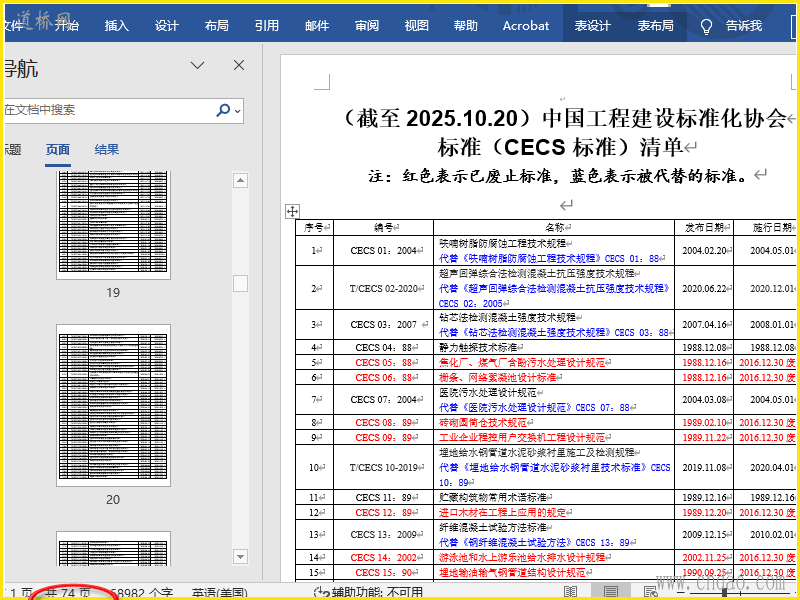The width and height of the screenshot is (800, 600).
Task: Switch to the 页面 tab in navigation
Action: pyautogui.click(x=58, y=149)
